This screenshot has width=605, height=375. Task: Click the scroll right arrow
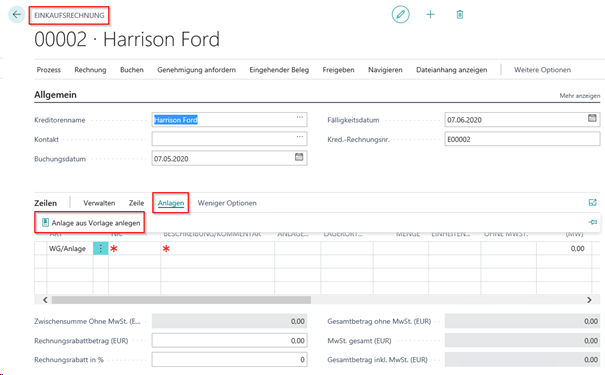pos(589,300)
